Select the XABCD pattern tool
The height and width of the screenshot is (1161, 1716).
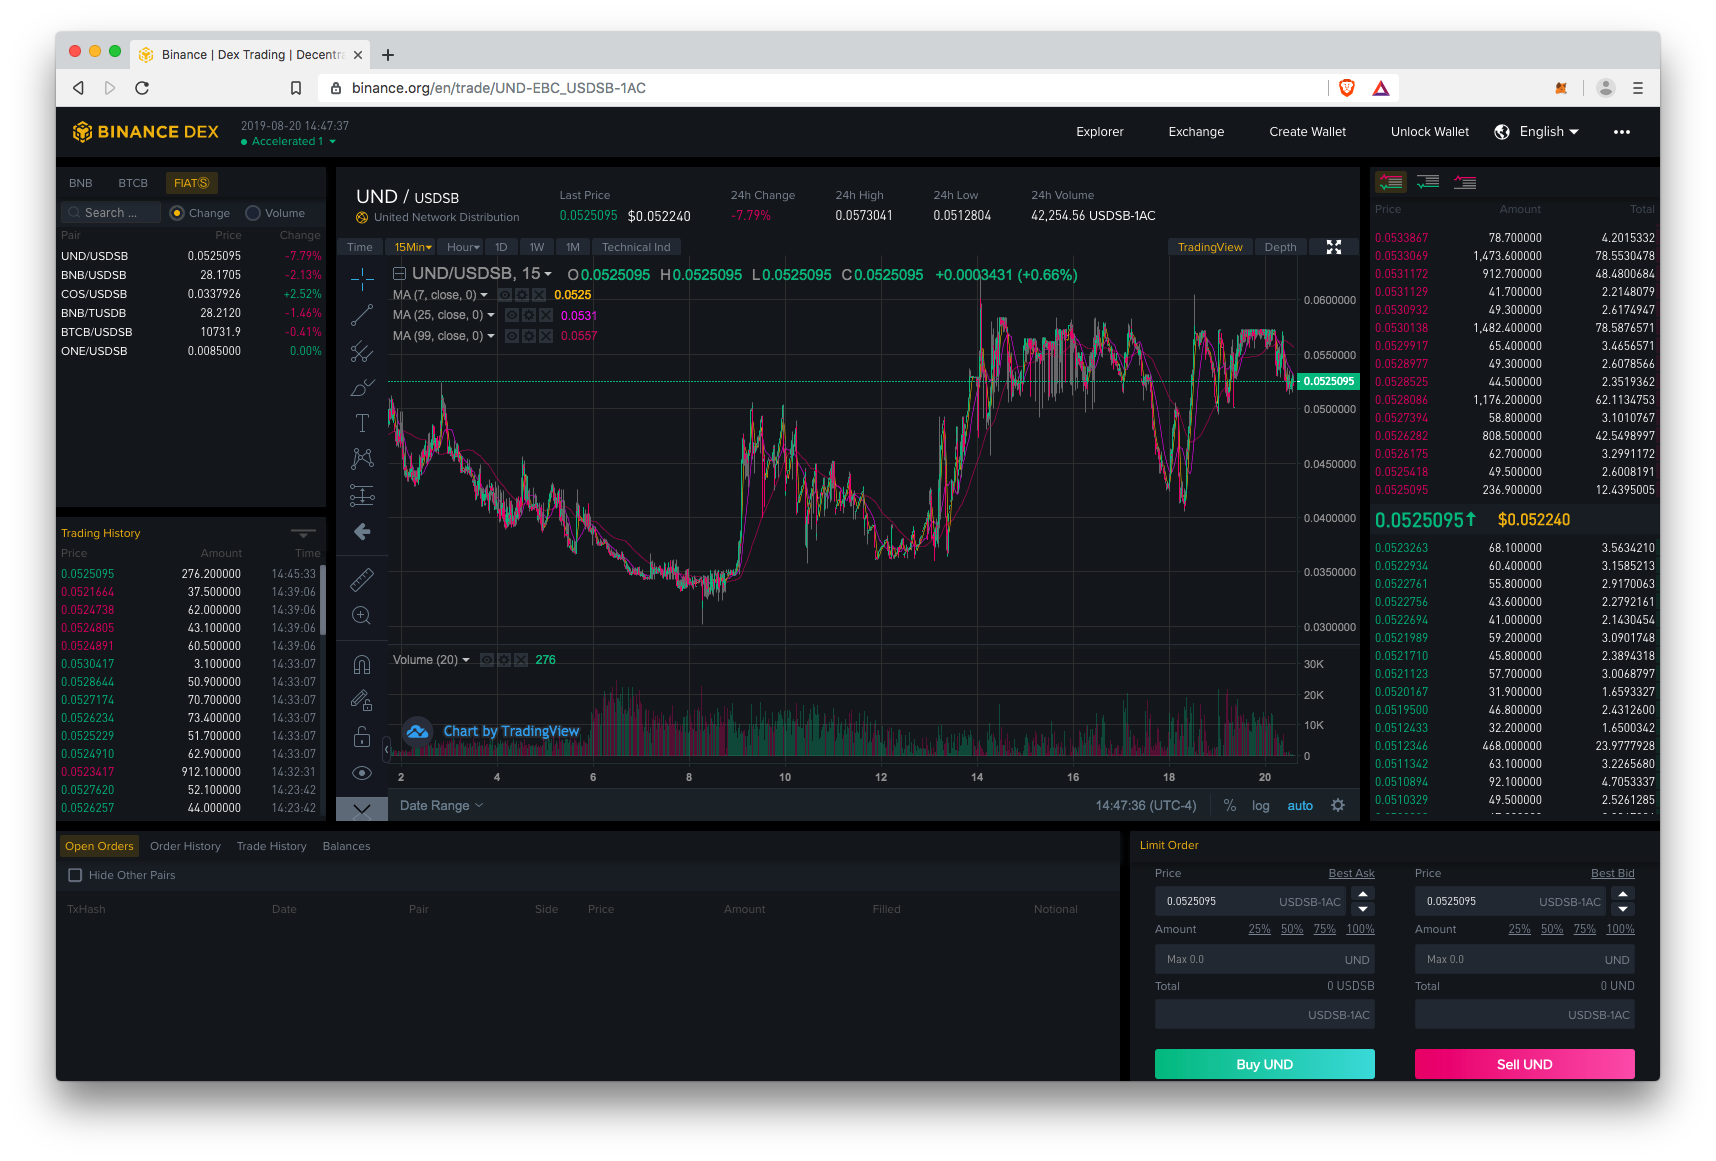coord(362,458)
